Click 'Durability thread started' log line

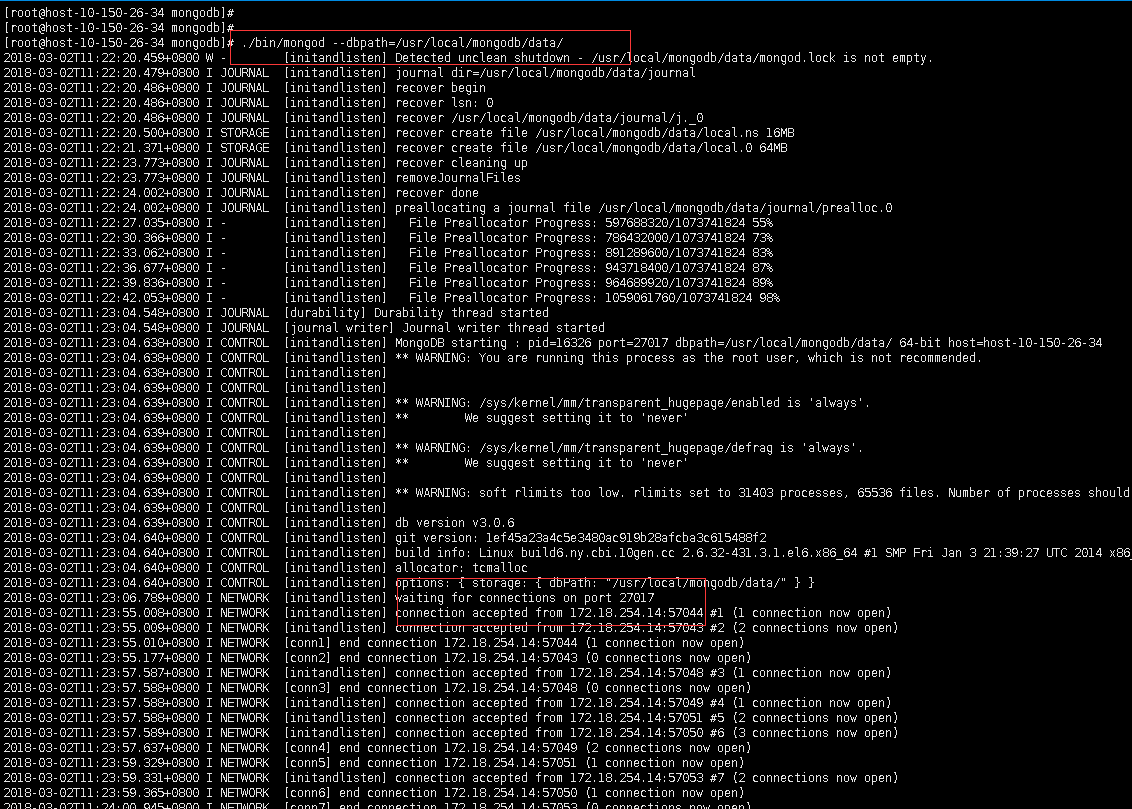point(276,313)
